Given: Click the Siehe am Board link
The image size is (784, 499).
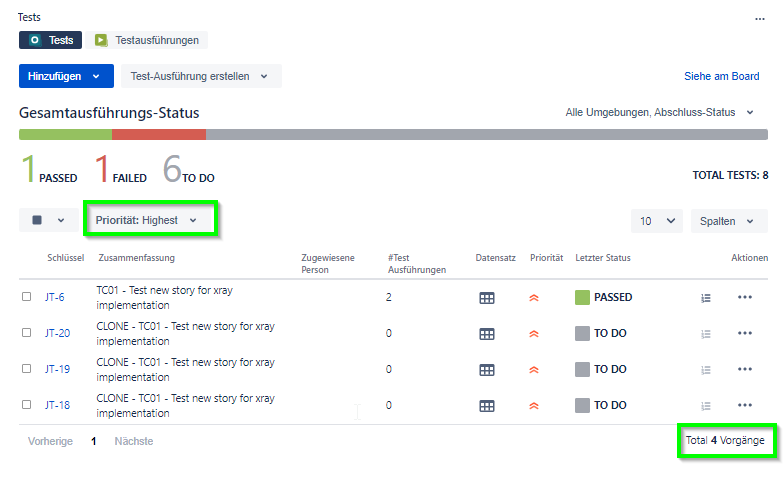Looking at the screenshot, I should pyautogui.click(x=722, y=76).
